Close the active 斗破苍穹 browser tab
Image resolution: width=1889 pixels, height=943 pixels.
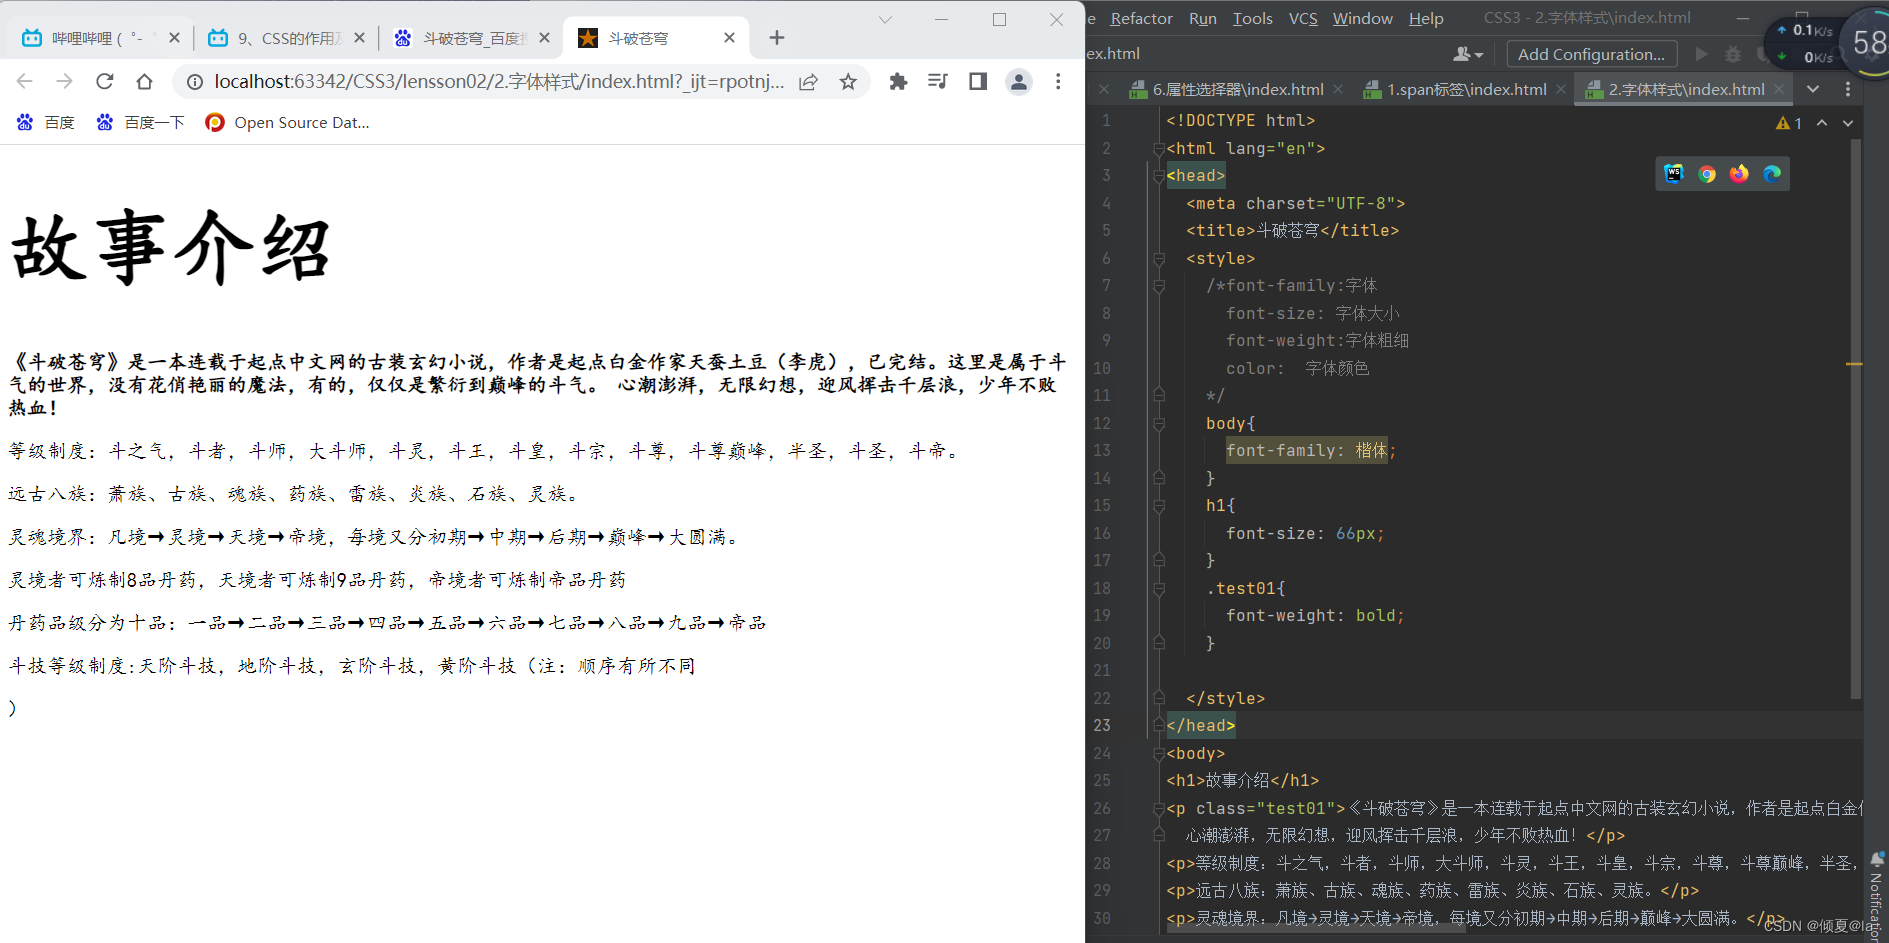pyautogui.click(x=729, y=38)
